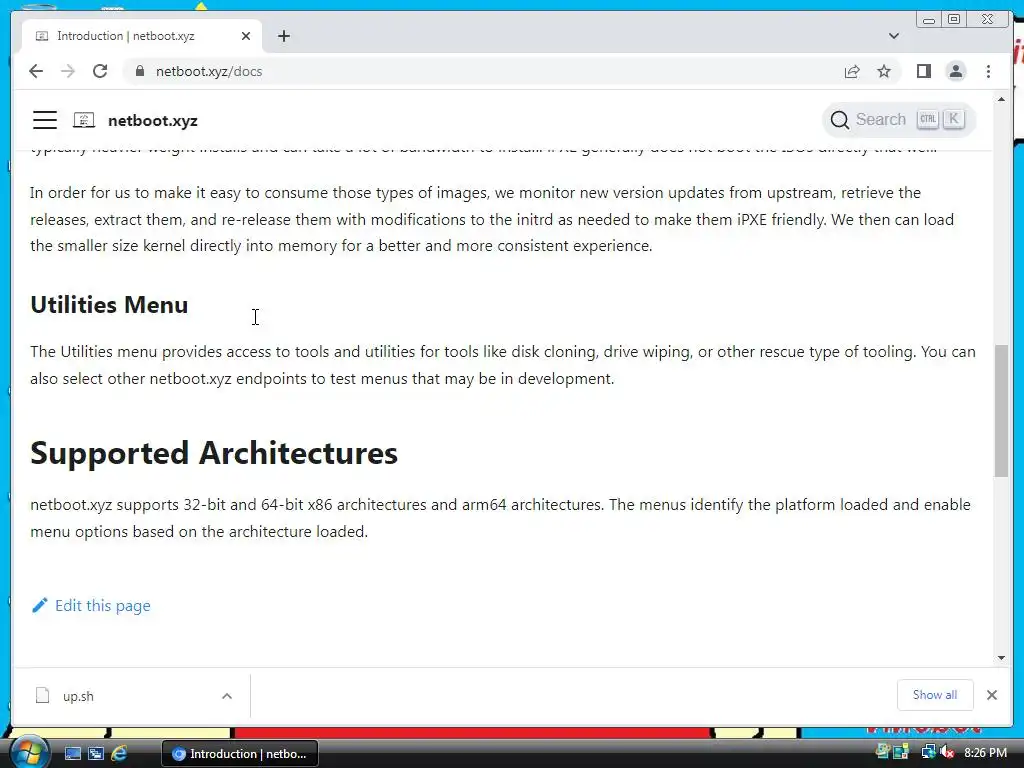Open the downloaded up.sh file
Image resolution: width=1024 pixels, height=768 pixels.
pos(78,696)
